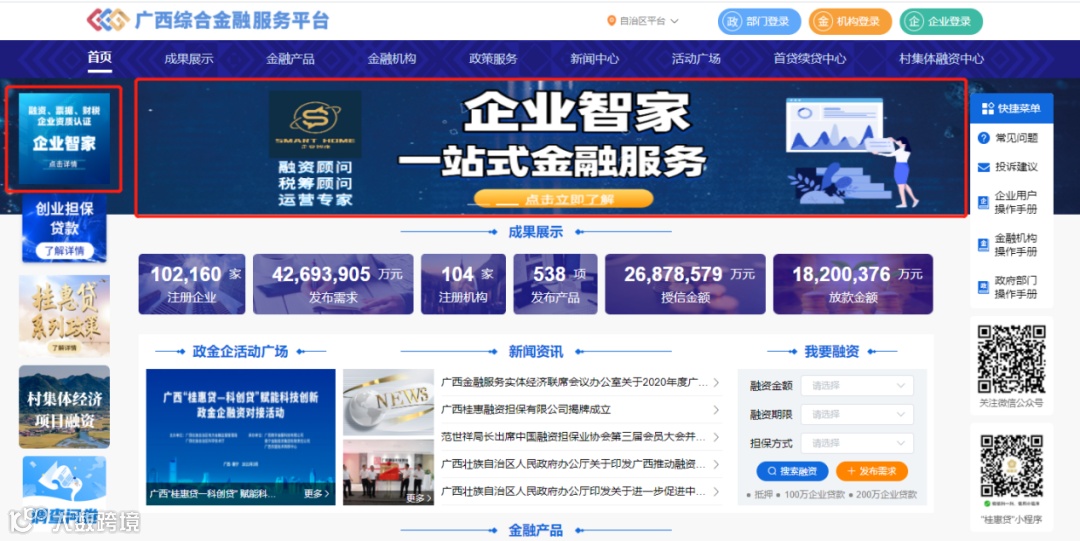The image size is (1080, 541).
Task: Click the 企业智家 side banner thumbnail
Action: 64,139
